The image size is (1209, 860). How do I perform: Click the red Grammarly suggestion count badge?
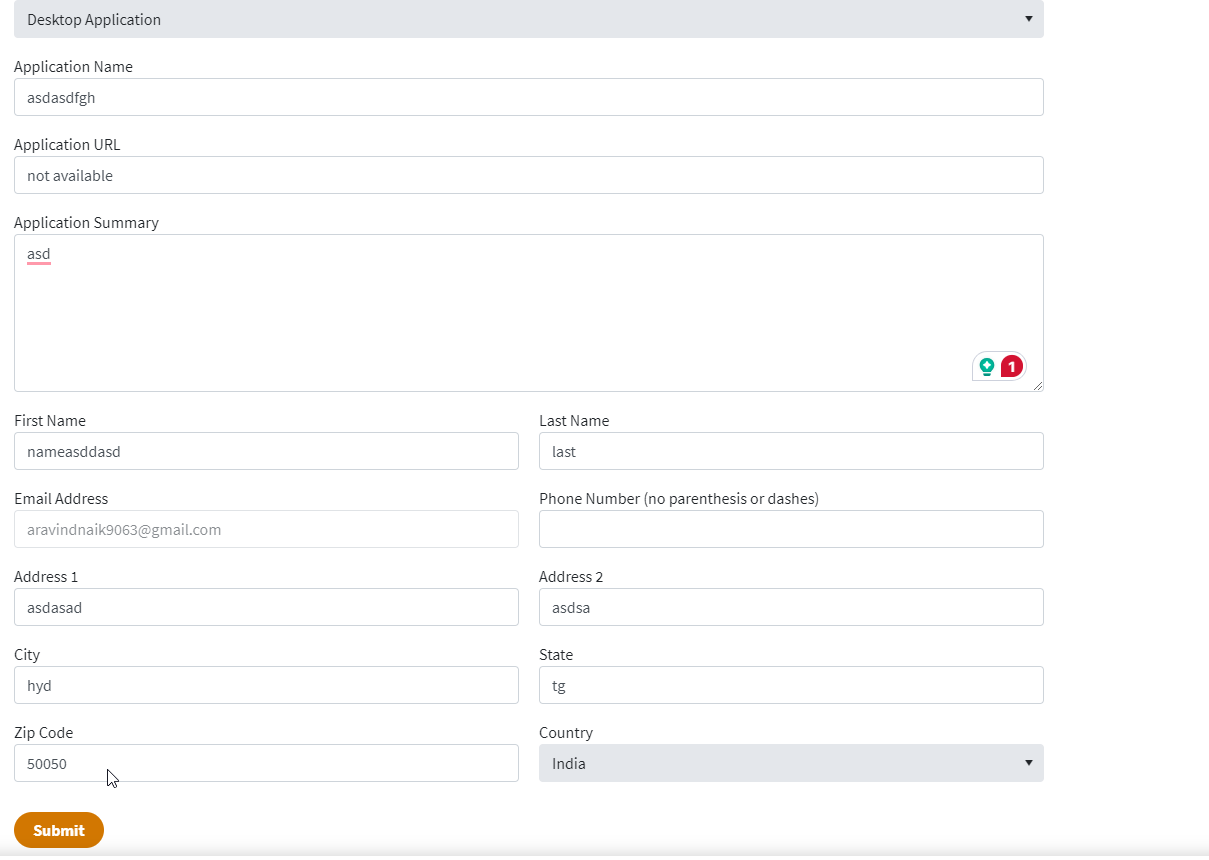click(1011, 367)
